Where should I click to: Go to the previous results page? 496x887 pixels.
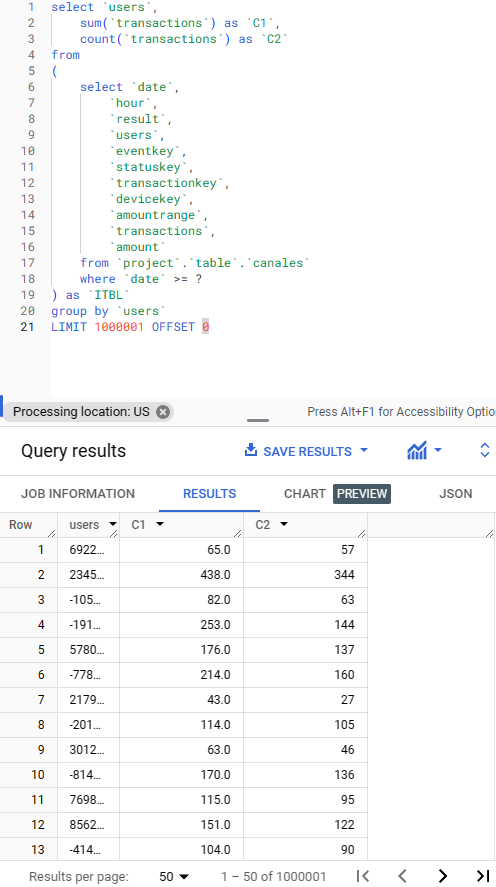point(403,876)
